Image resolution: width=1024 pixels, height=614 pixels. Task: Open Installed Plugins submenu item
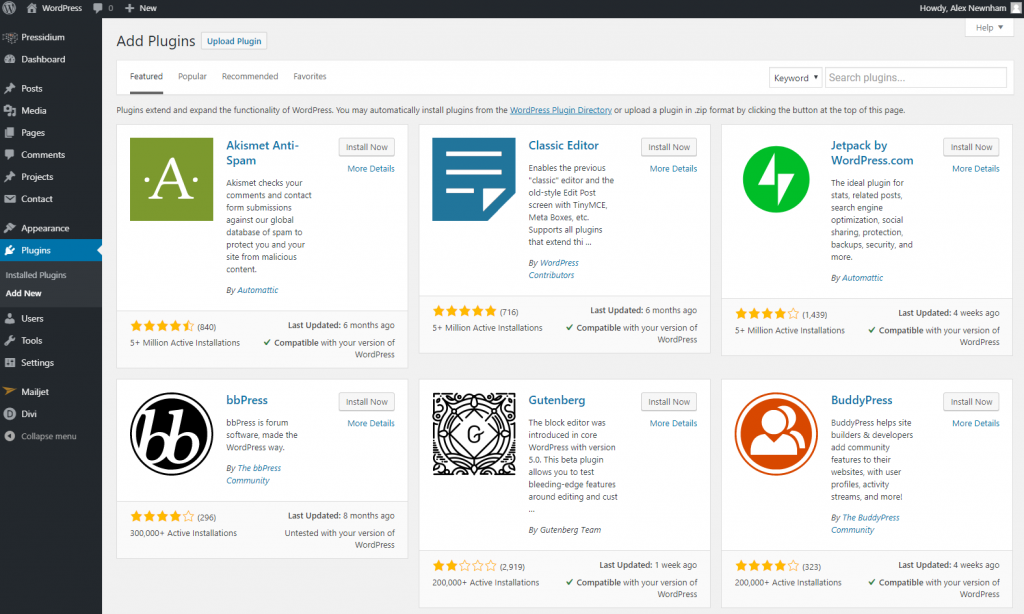click(36, 275)
